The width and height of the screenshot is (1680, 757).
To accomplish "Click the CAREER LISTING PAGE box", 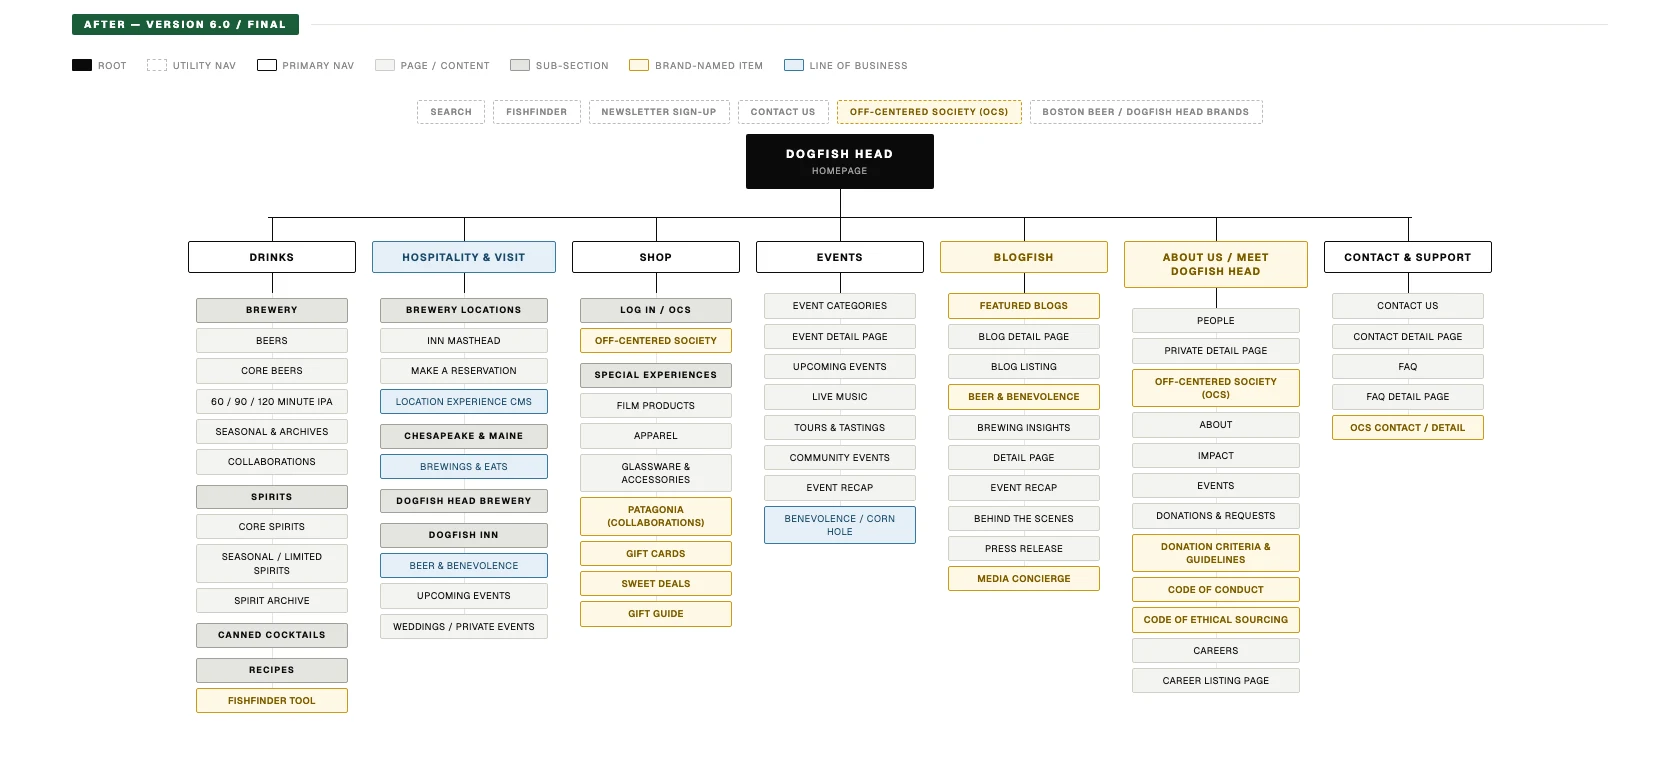I will [x=1216, y=681].
